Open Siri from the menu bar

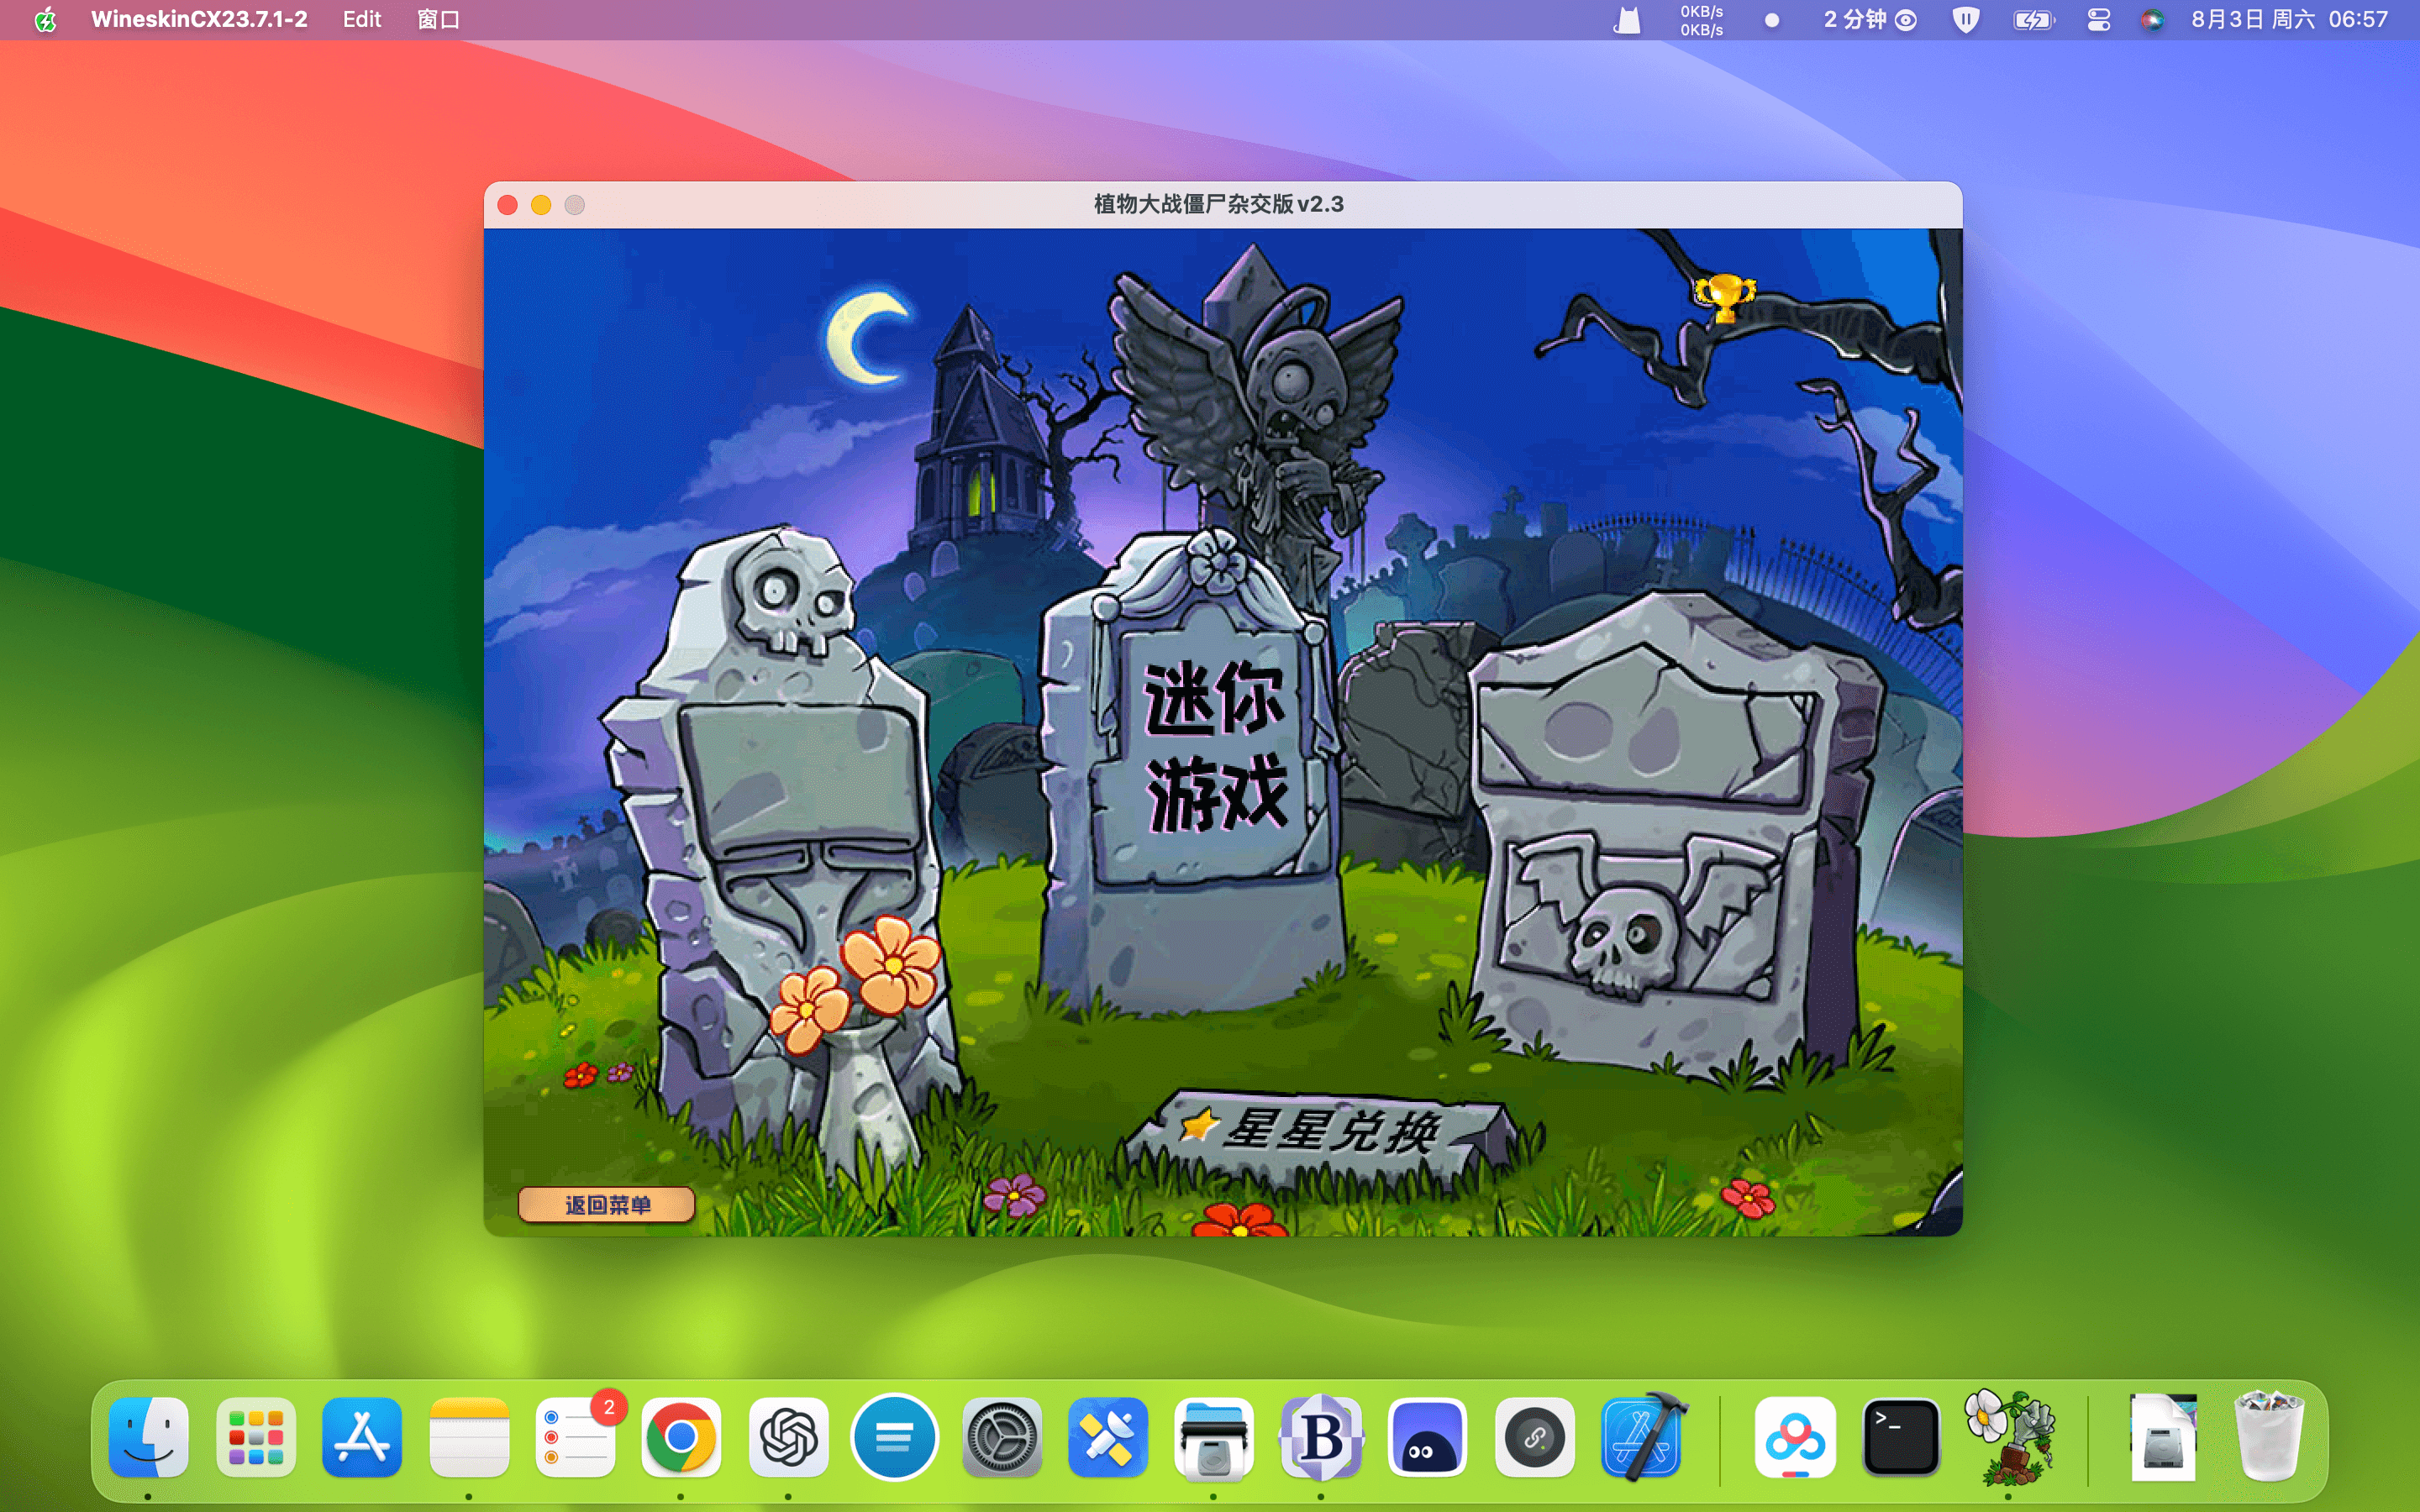[x=2152, y=20]
